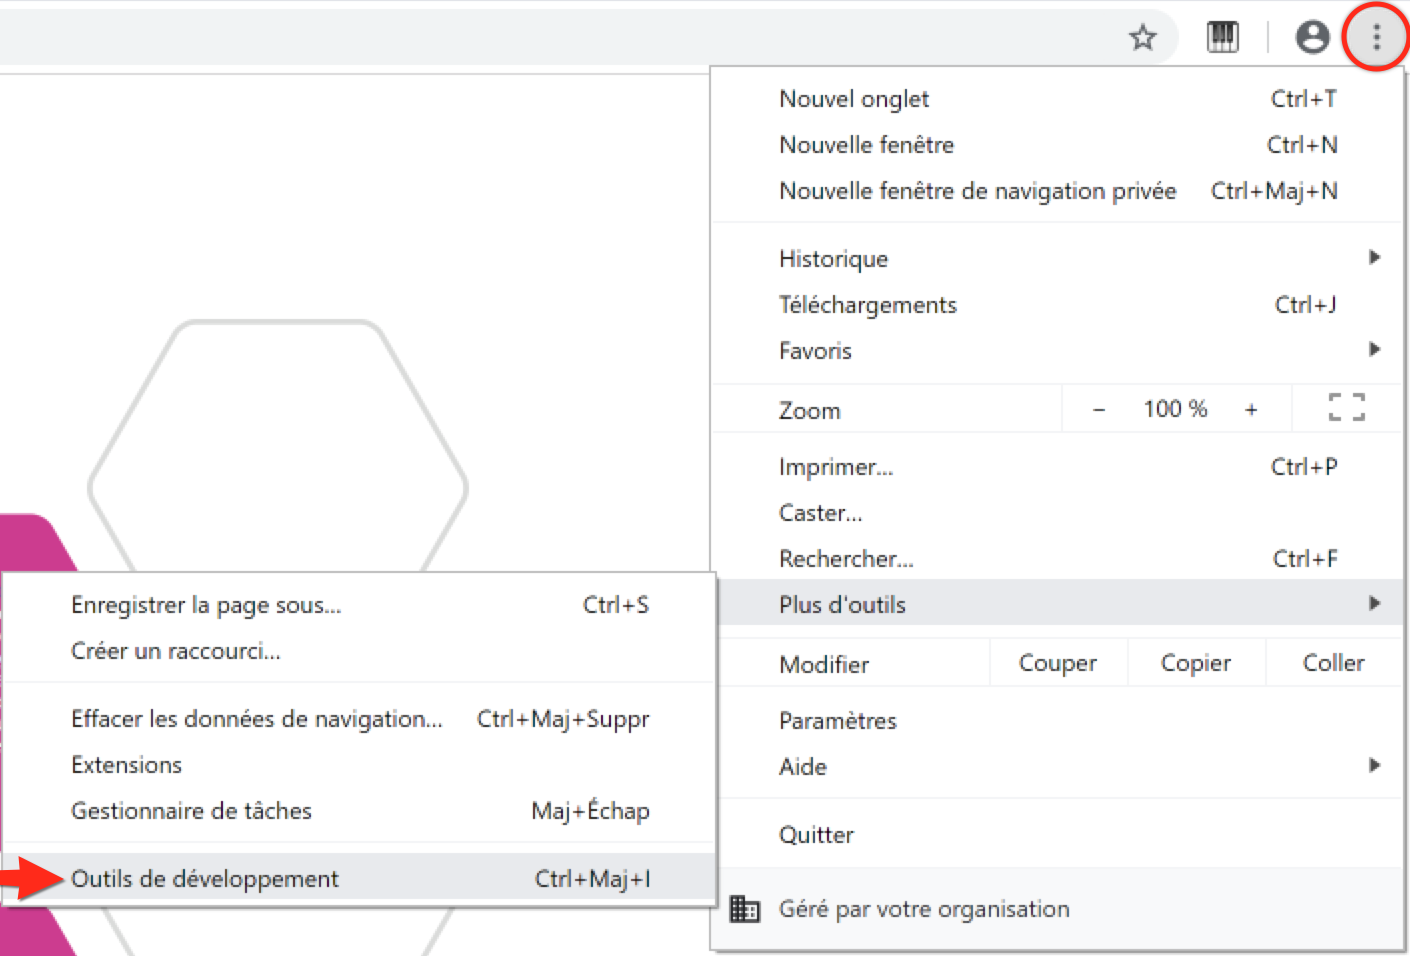Click the building icon beside Géré par votre organisation
The height and width of the screenshot is (956, 1410).
coord(745,909)
